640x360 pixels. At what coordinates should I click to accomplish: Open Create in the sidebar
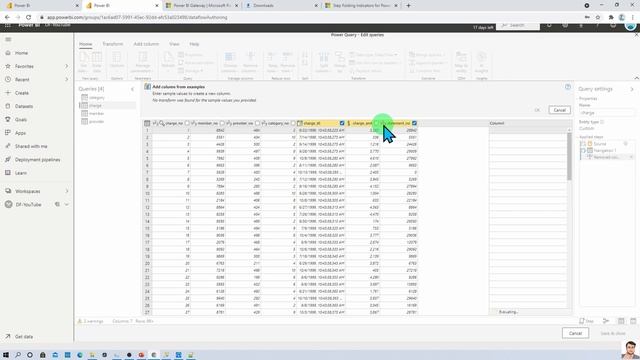coord(22,93)
